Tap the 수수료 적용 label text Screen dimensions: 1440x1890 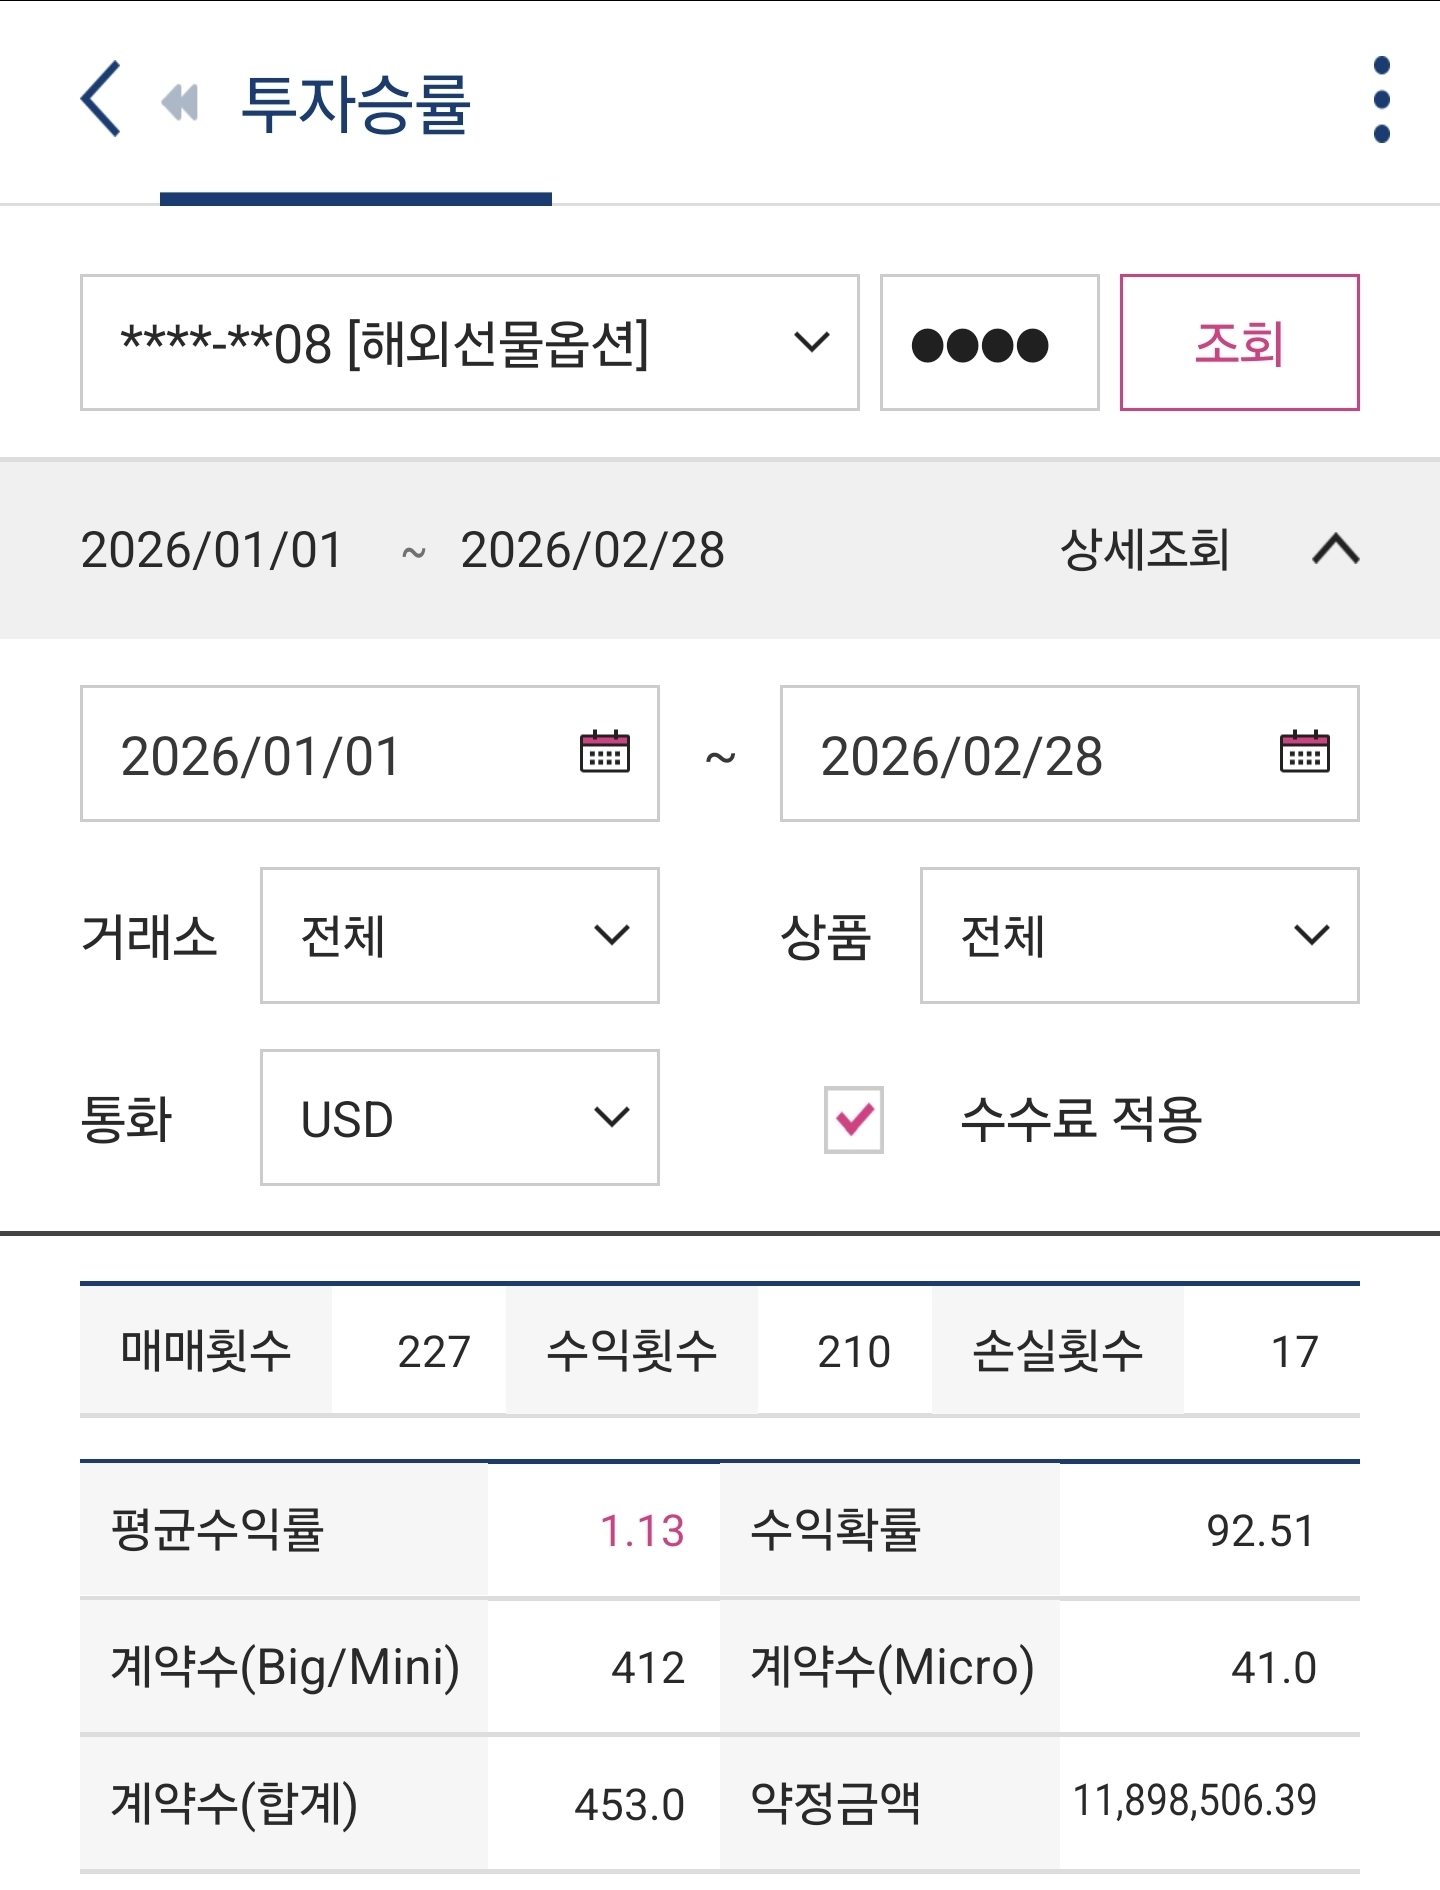tap(1081, 1119)
